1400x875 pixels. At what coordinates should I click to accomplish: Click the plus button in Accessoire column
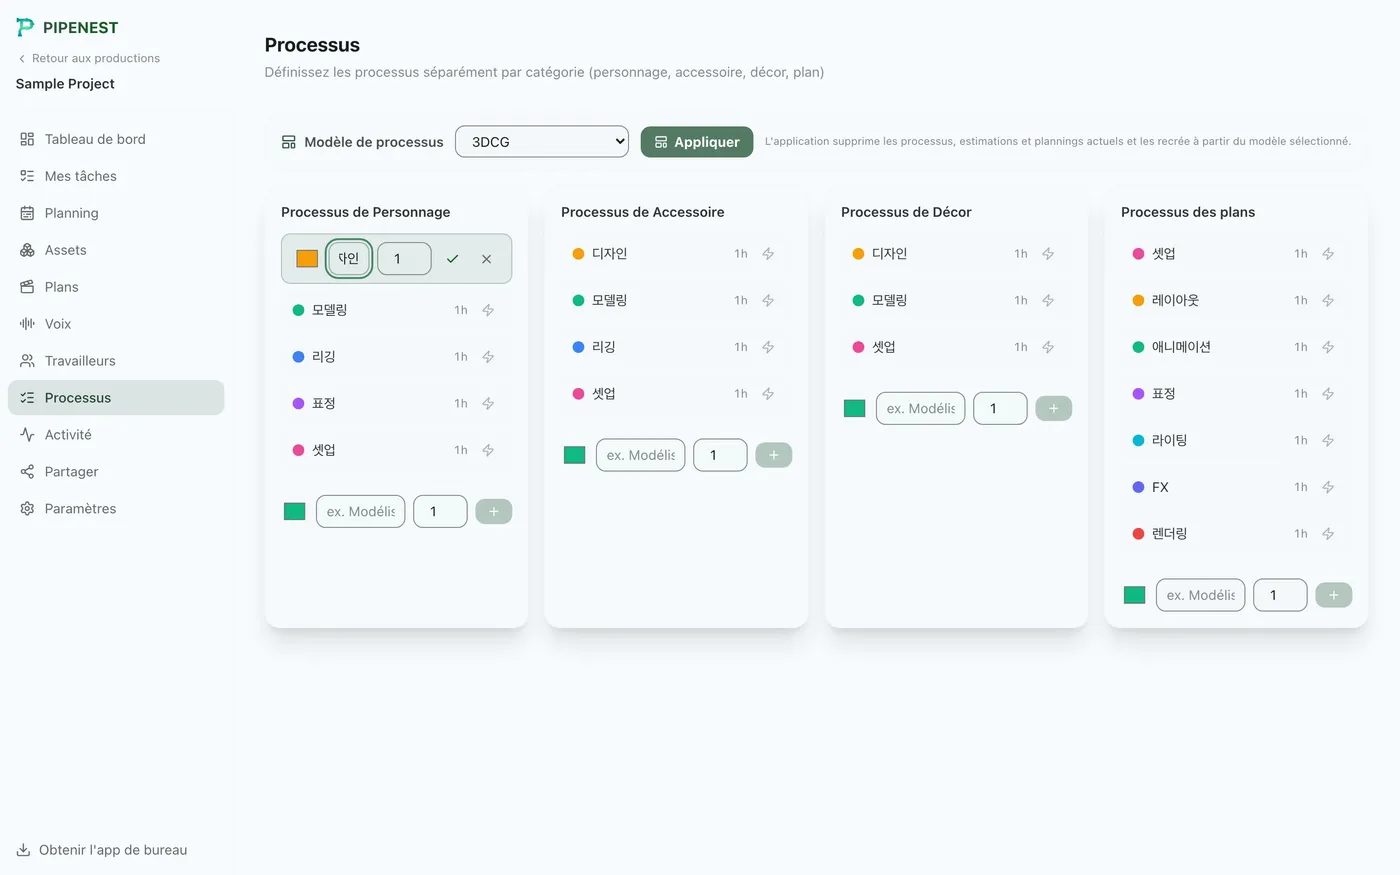coord(774,455)
